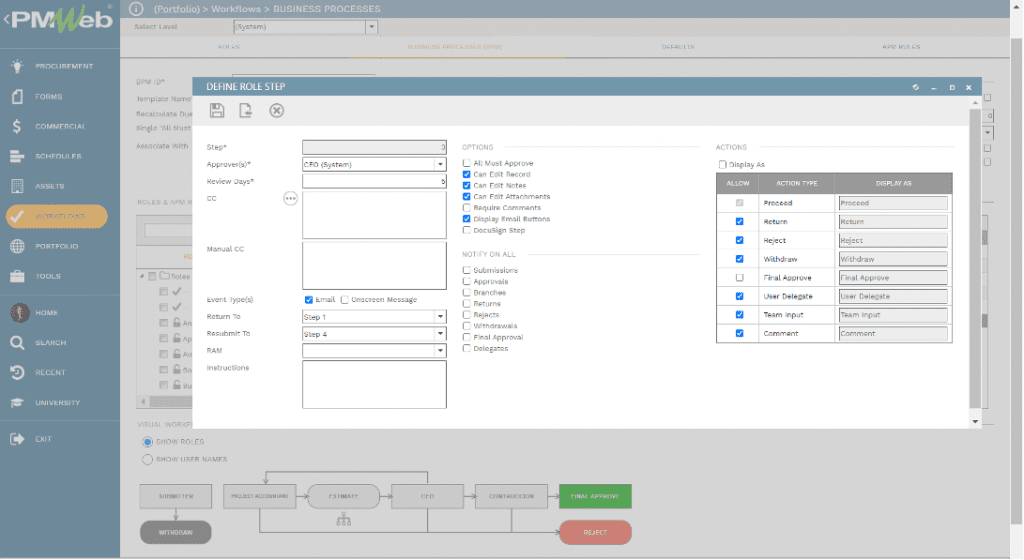This screenshot has width=1024, height=560.
Task: Enable Require Comments checkbox
Action: coord(466,208)
